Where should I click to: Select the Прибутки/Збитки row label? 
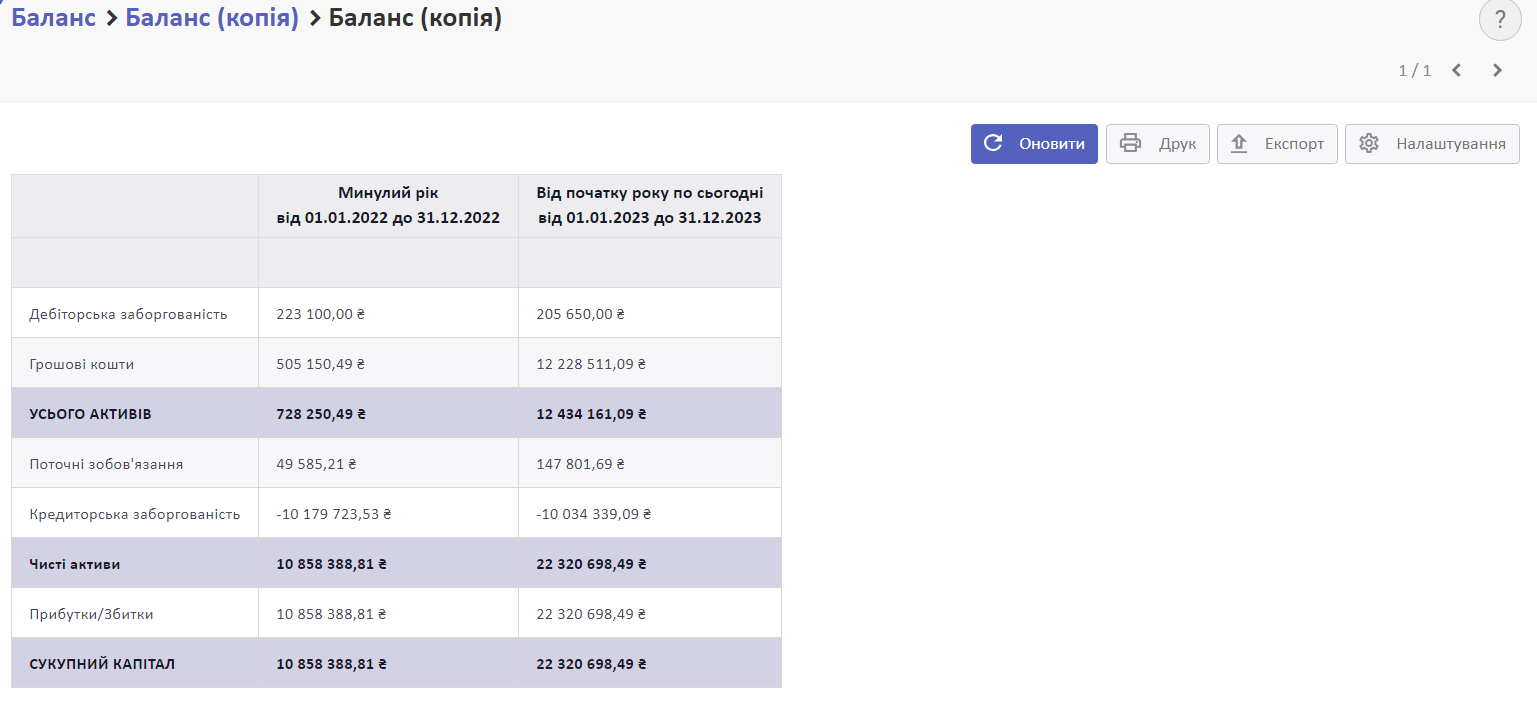point(92,614)
